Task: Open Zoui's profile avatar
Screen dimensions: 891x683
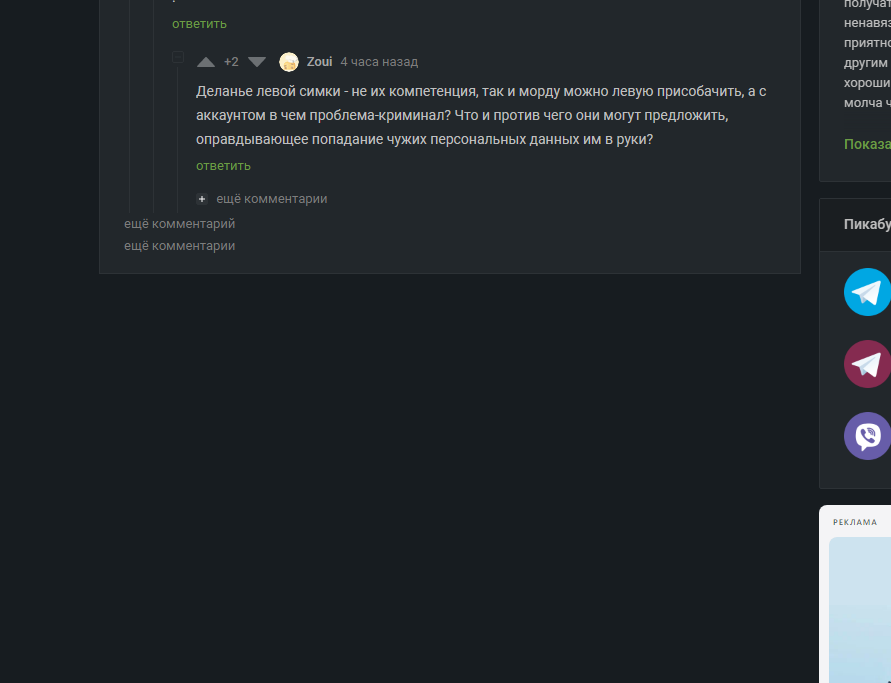Action: [x=289, y=62]
